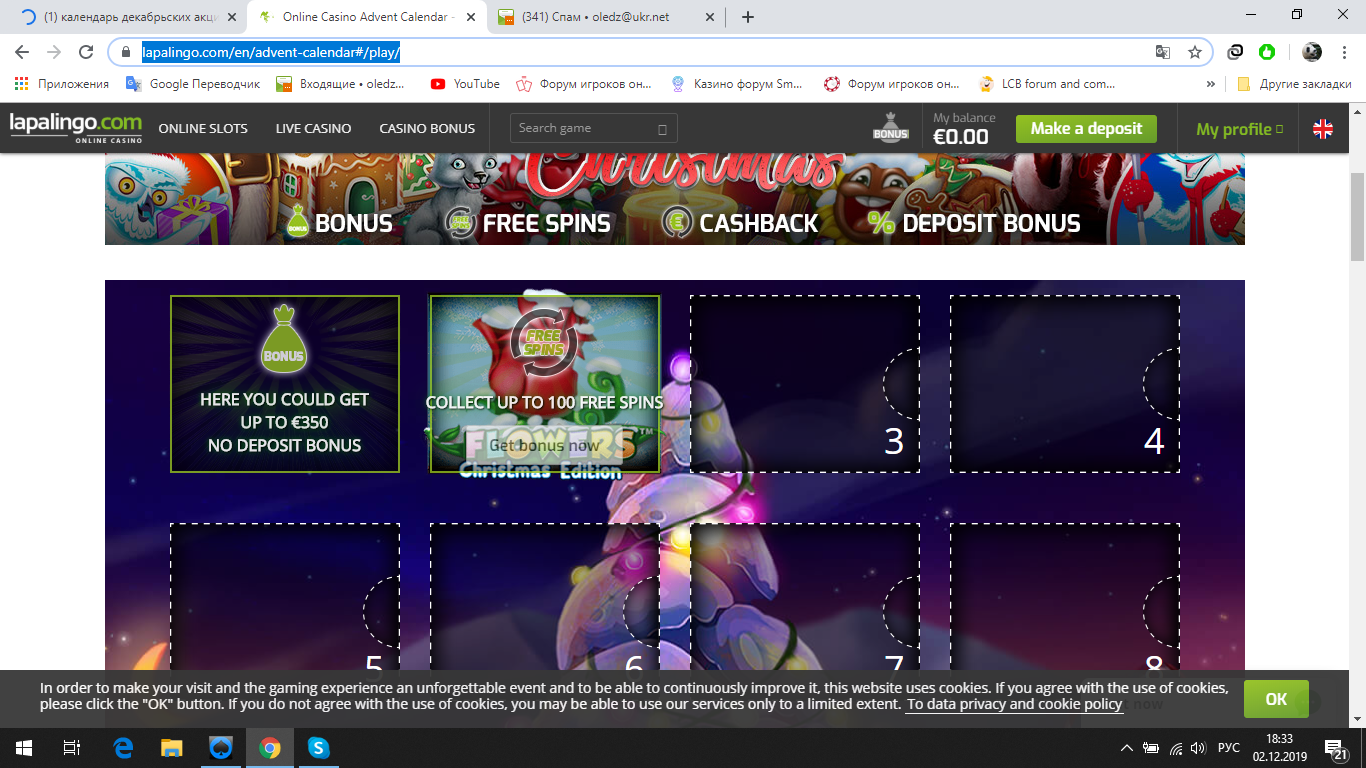Screen dimensions: 1366x768
Task: Click the page vertical scrollbar thumb
Action: click(1358, 215)
